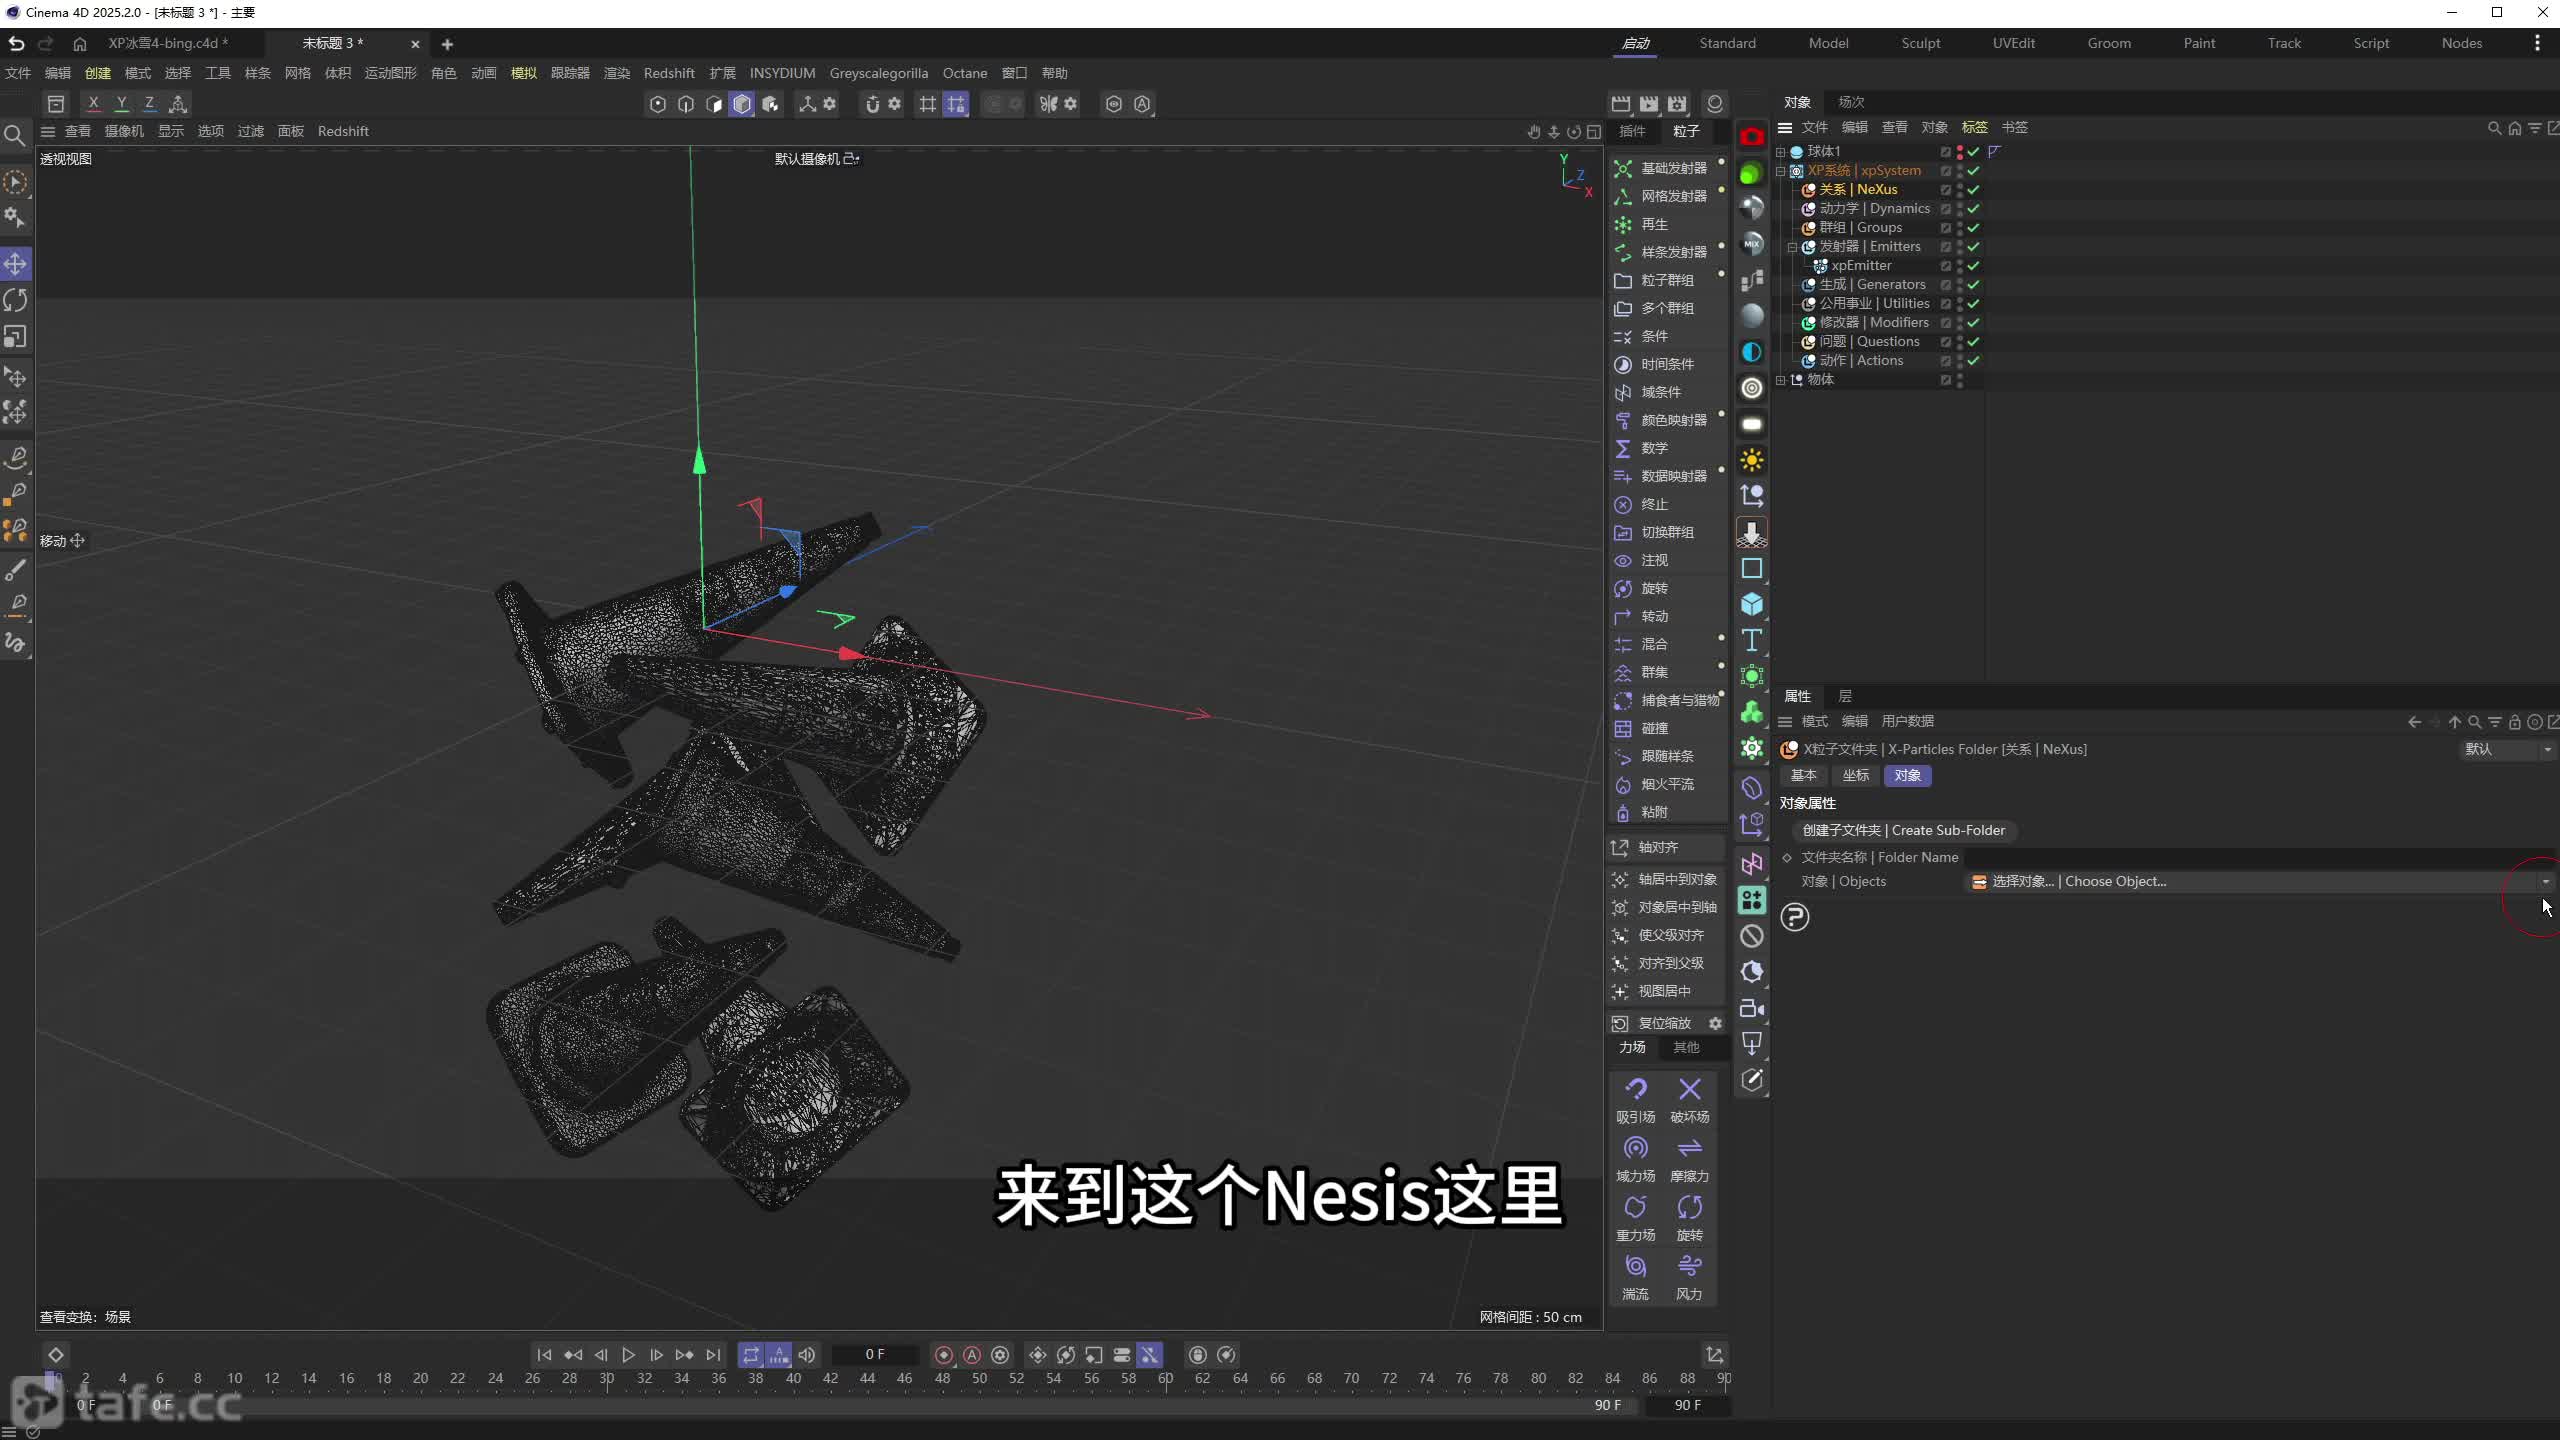Toggle the enable checkmark for xpEmitter

pyautogui.click(x=1973, y=266)
